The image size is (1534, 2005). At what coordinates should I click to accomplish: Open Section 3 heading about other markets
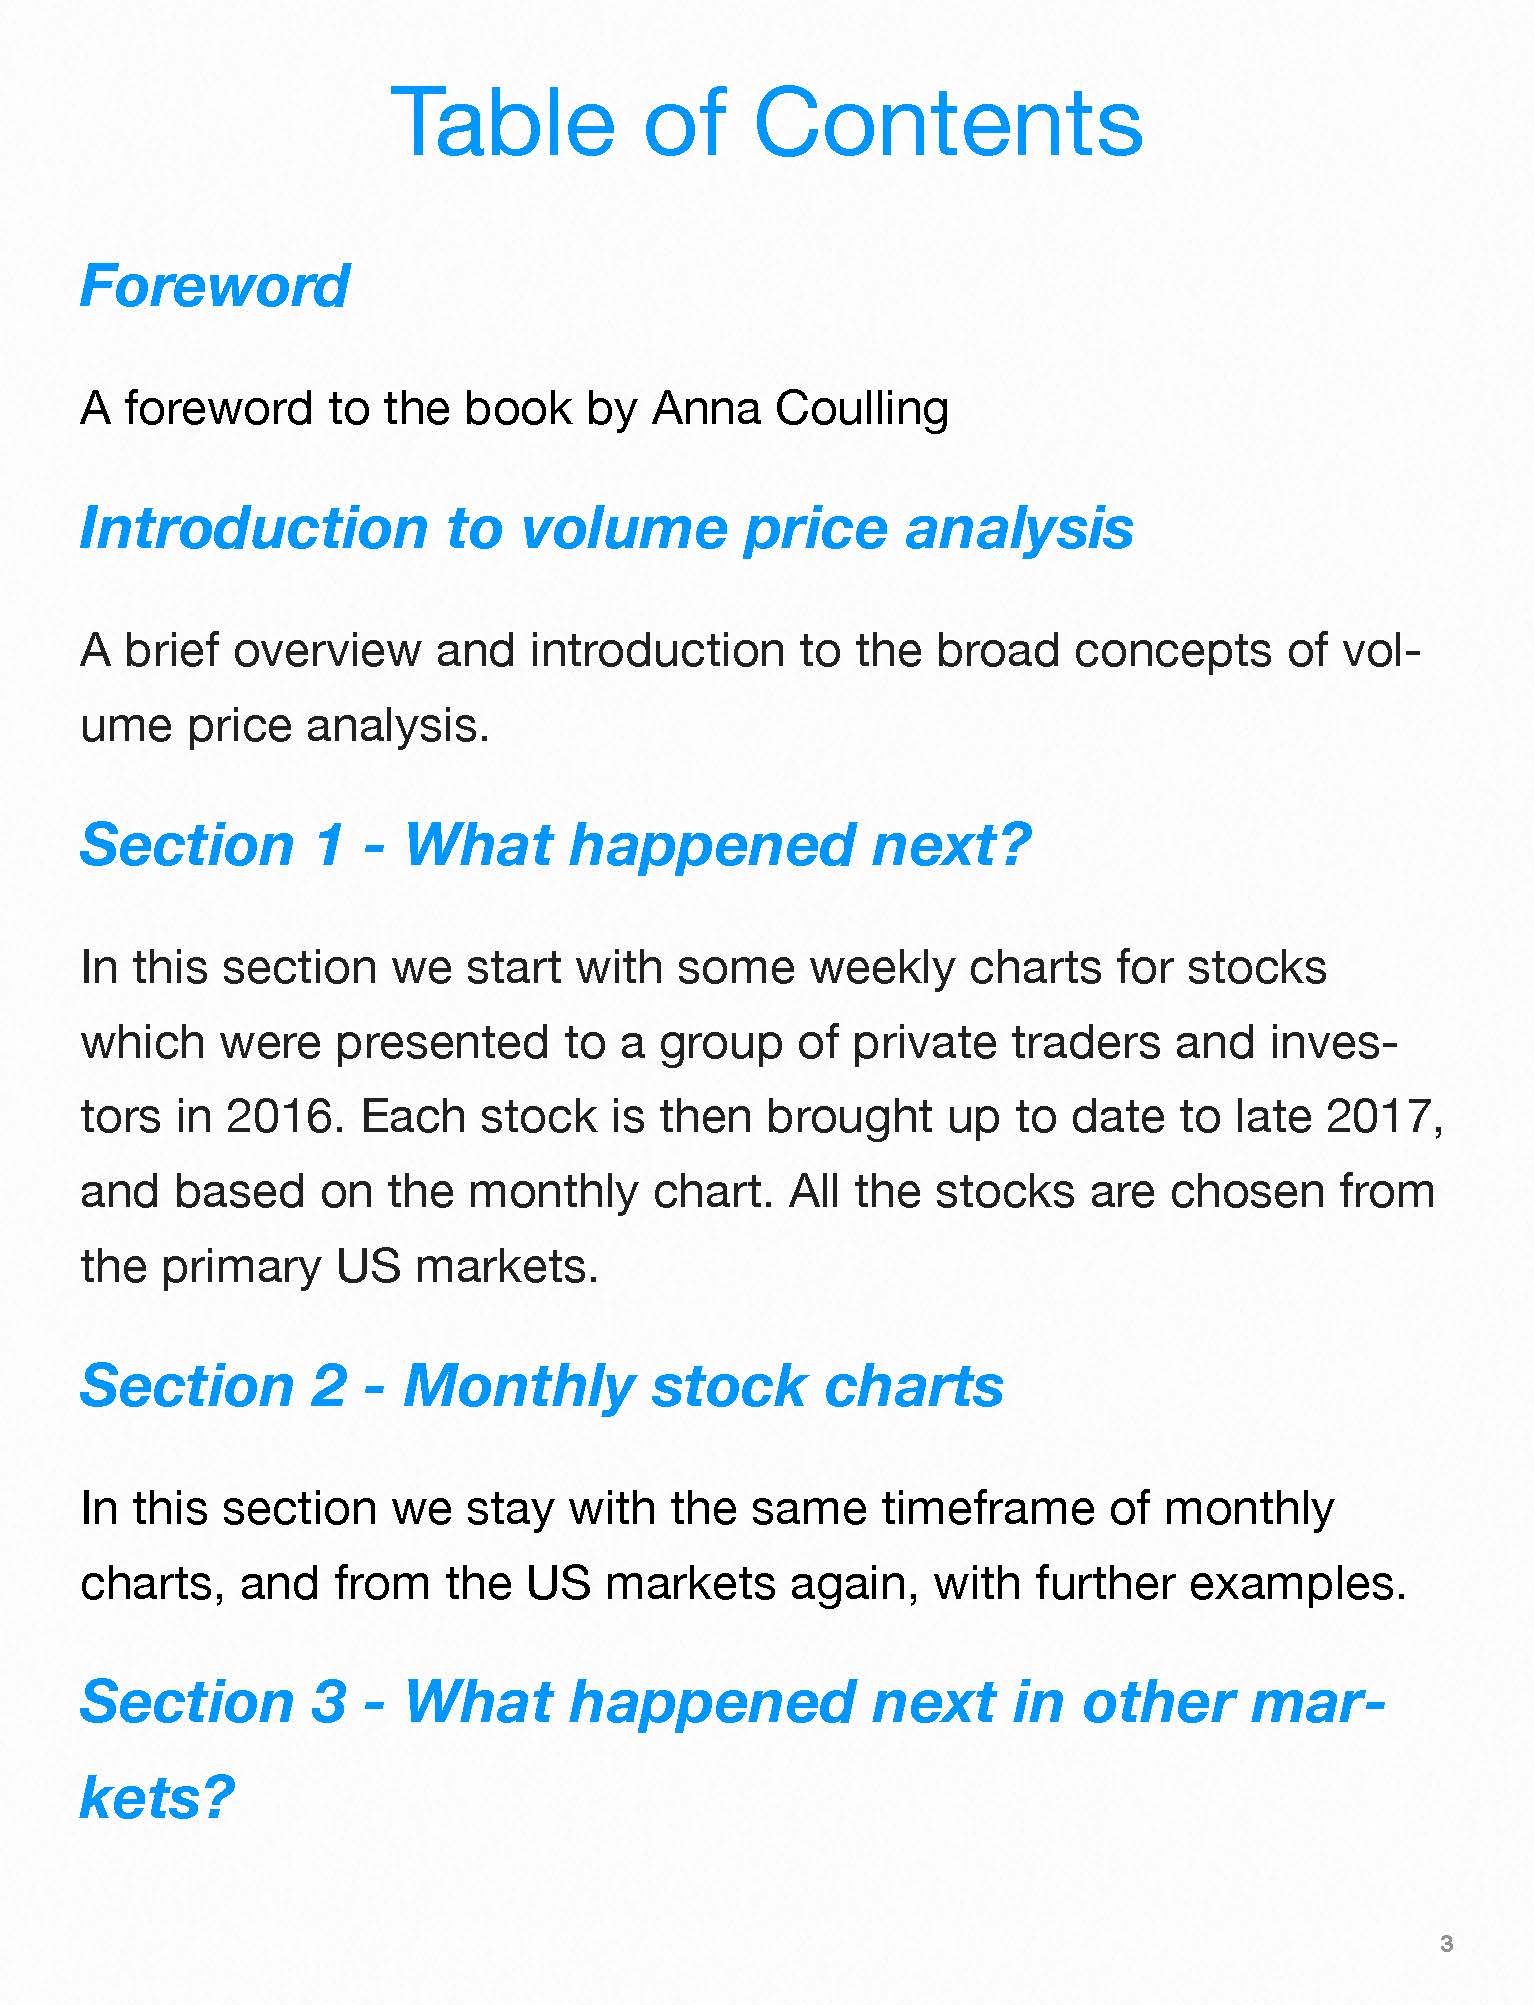coord(731,1702)
